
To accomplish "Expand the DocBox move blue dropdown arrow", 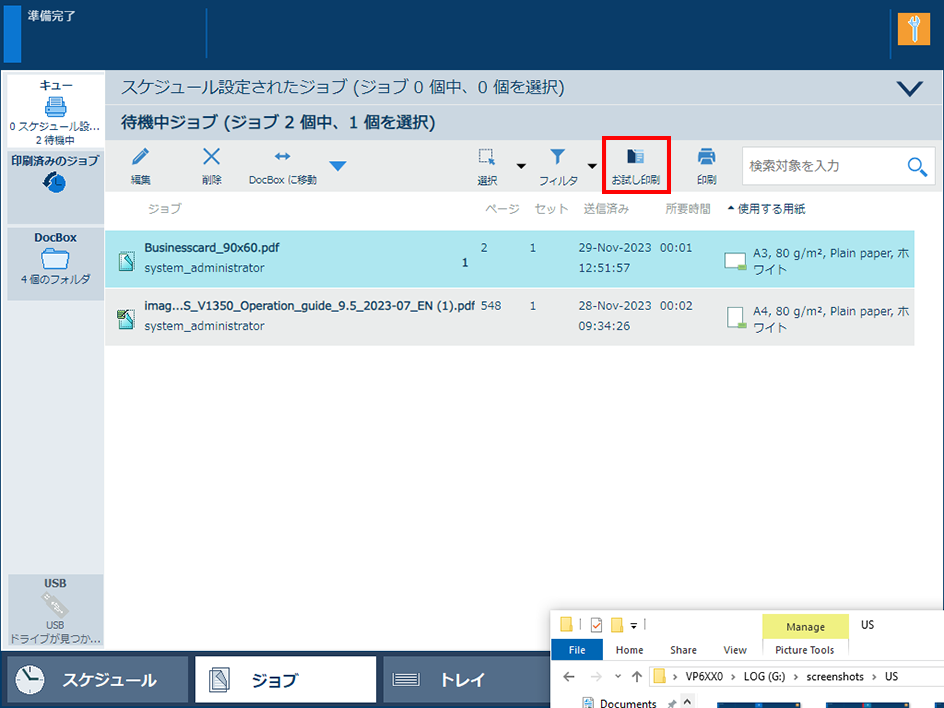I will (338, 166).
